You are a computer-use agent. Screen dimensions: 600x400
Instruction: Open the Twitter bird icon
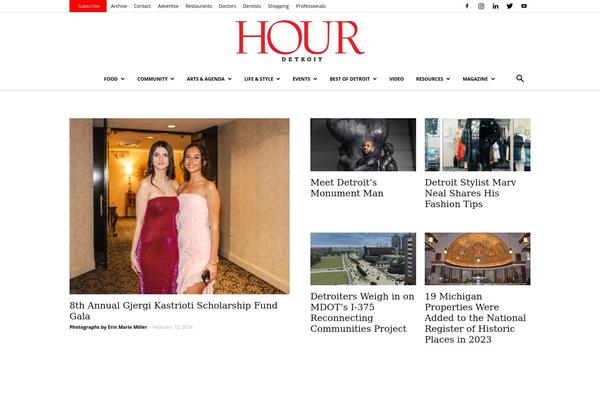point(510,6)
